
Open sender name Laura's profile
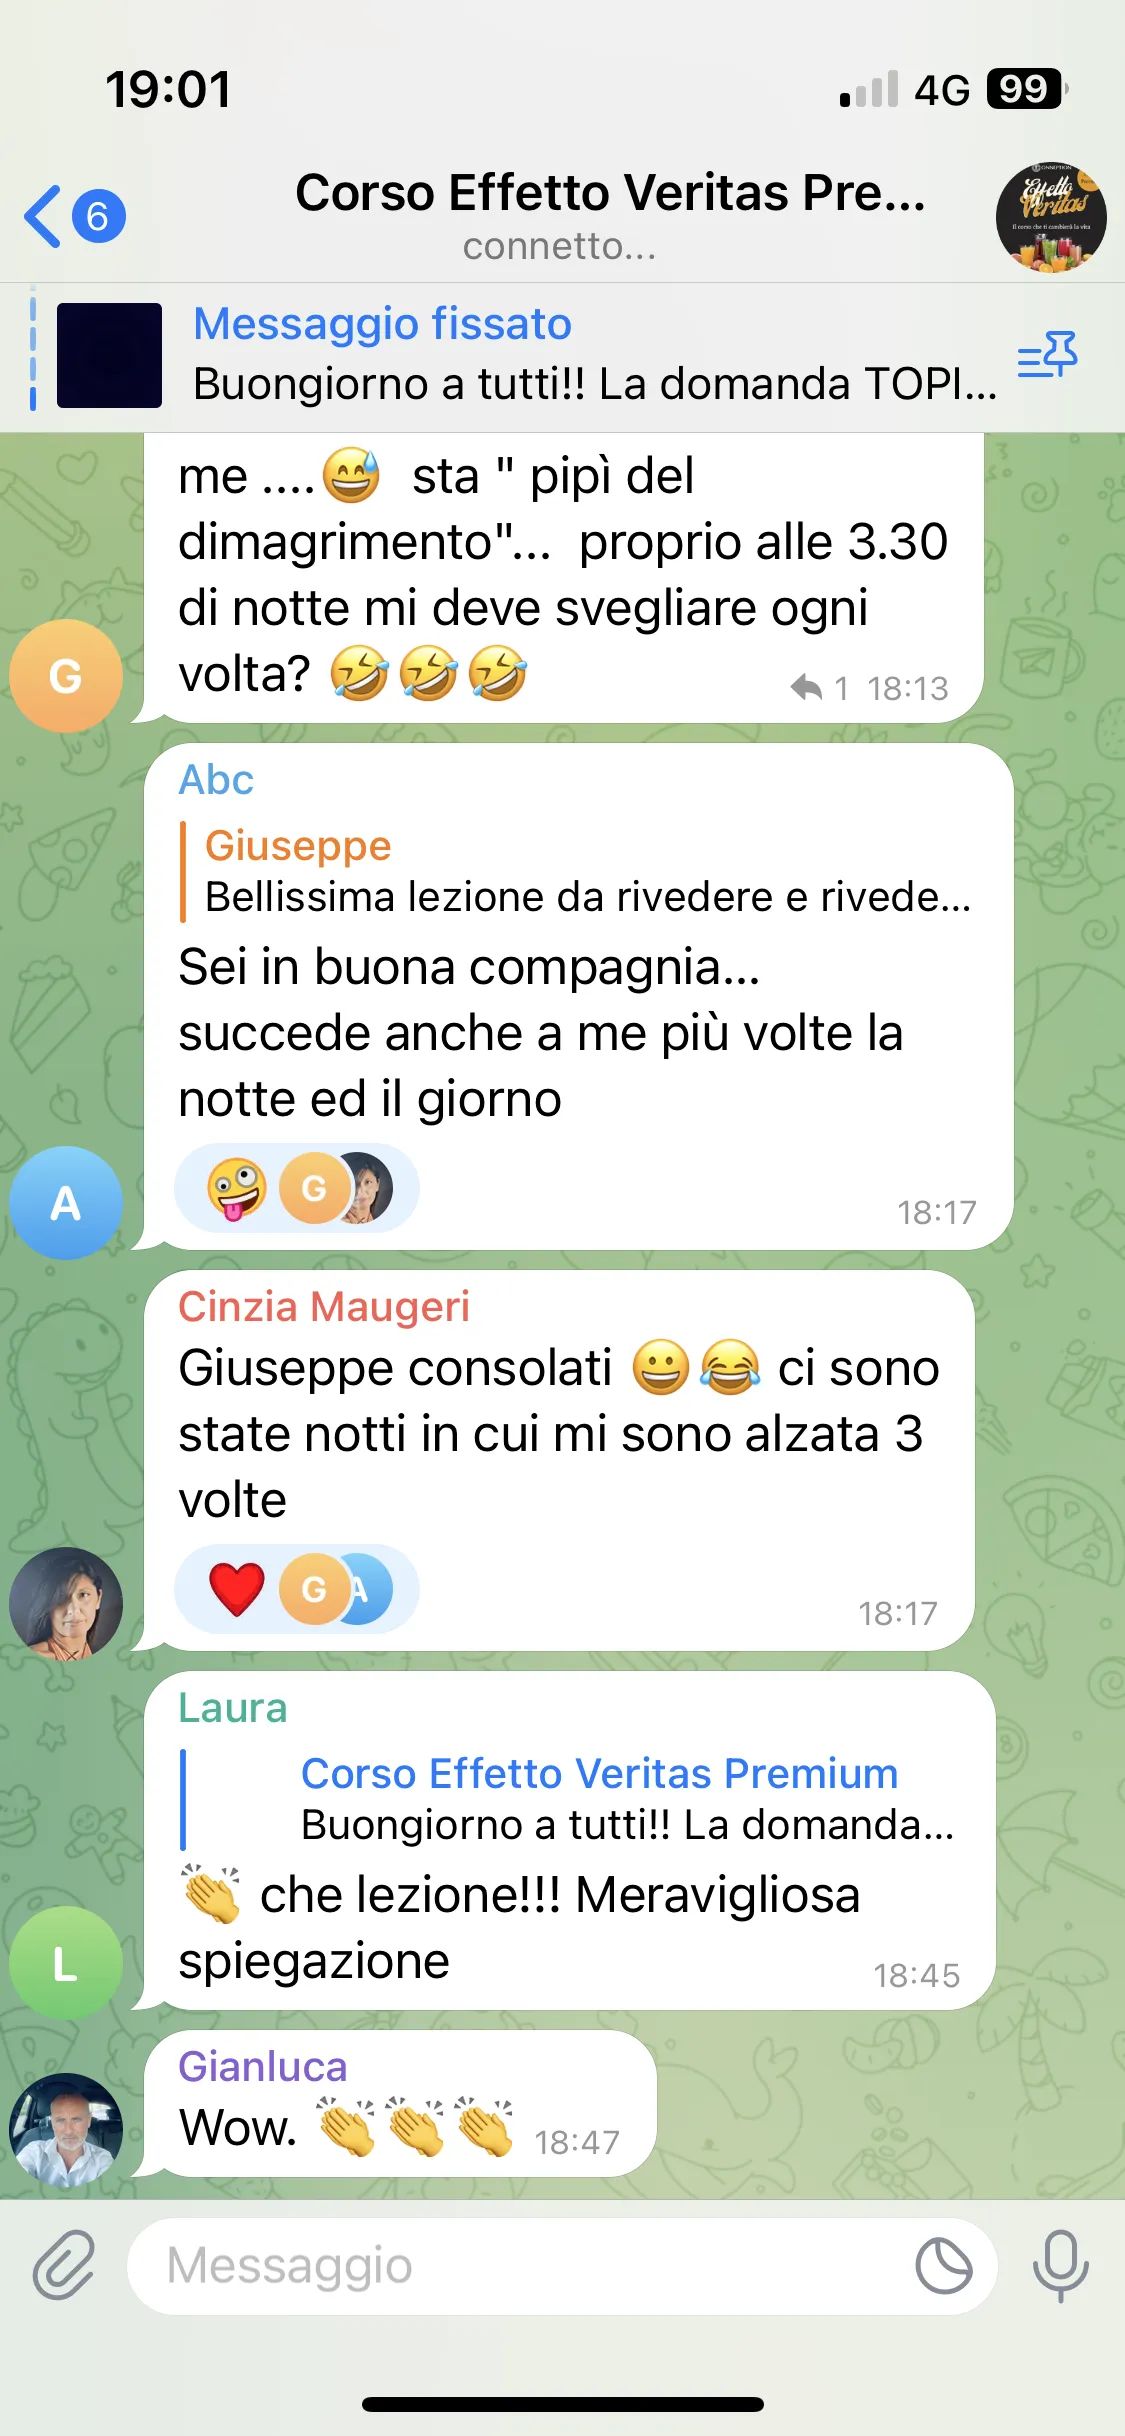click(x=233, y=1707)
